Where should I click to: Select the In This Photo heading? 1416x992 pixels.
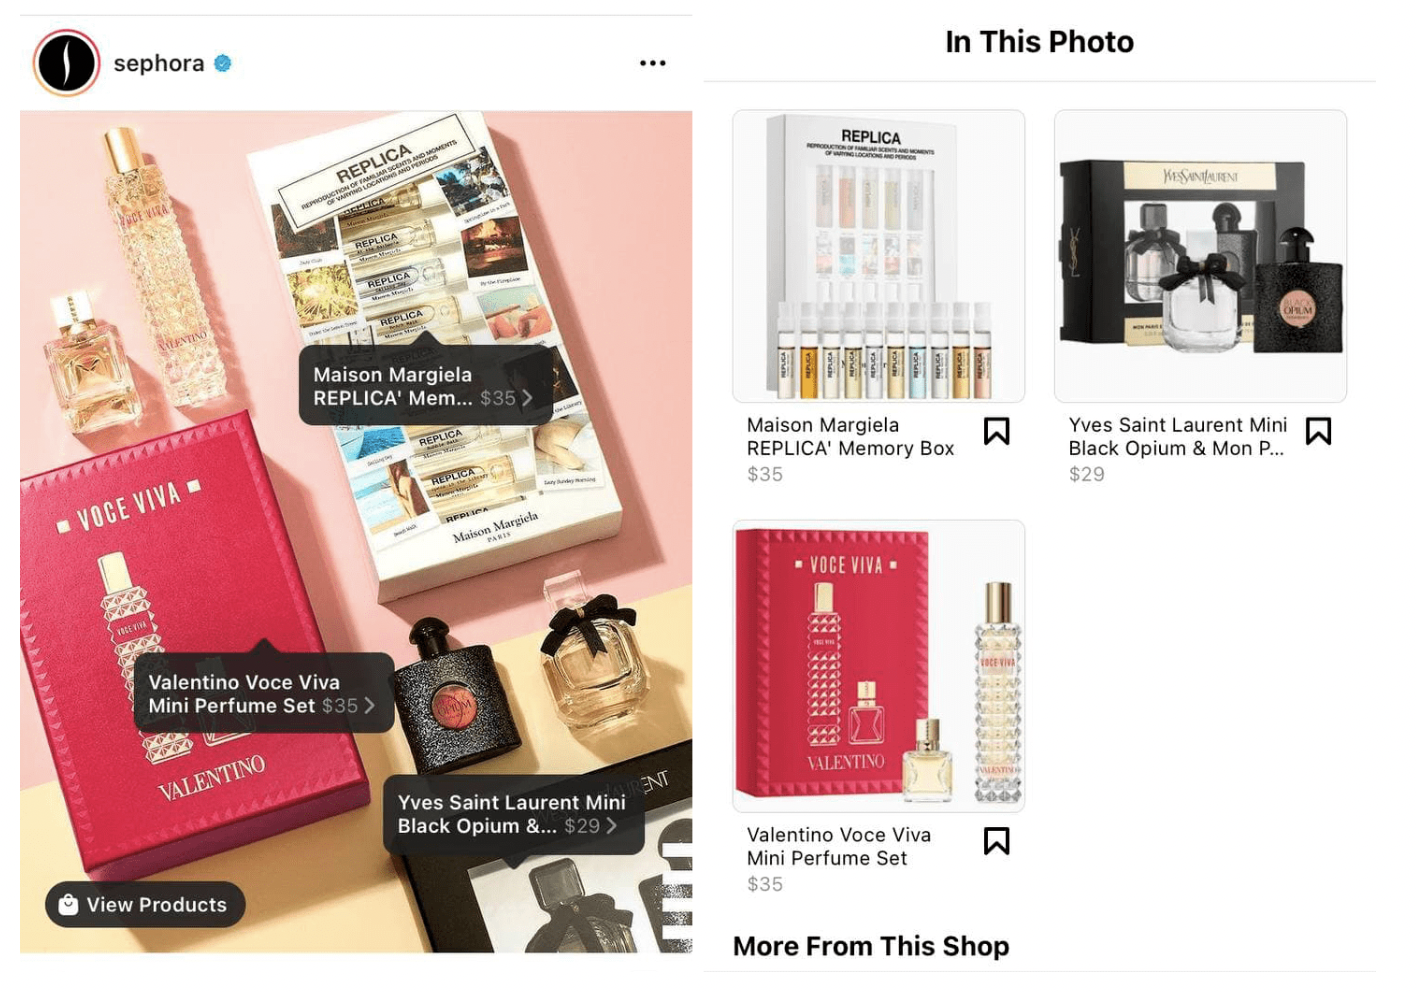click(1039, 42)
